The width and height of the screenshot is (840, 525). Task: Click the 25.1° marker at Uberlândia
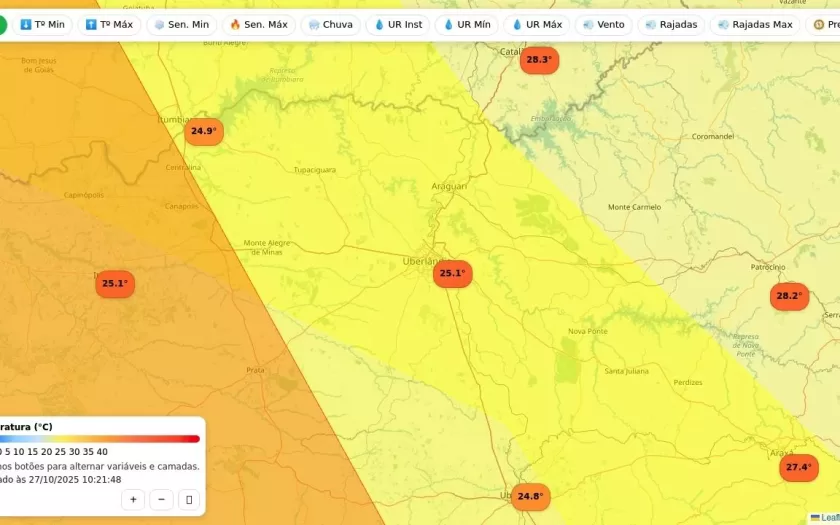coord(452,274)
